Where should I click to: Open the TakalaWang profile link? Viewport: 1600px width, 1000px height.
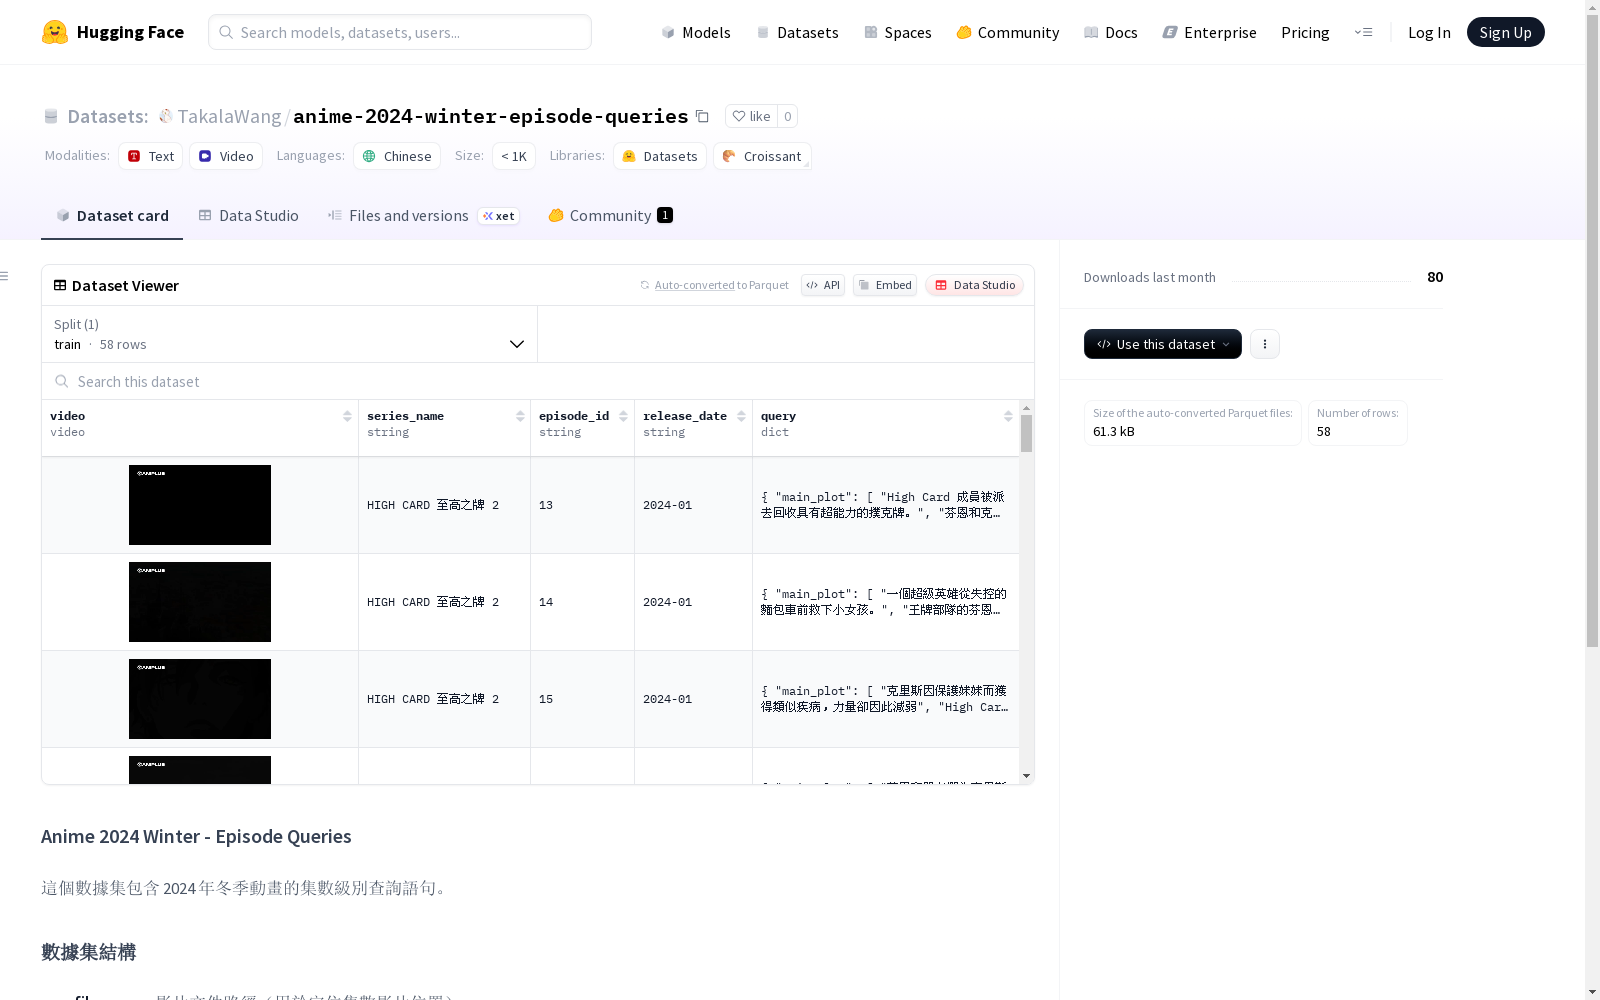tap(229, 116)
